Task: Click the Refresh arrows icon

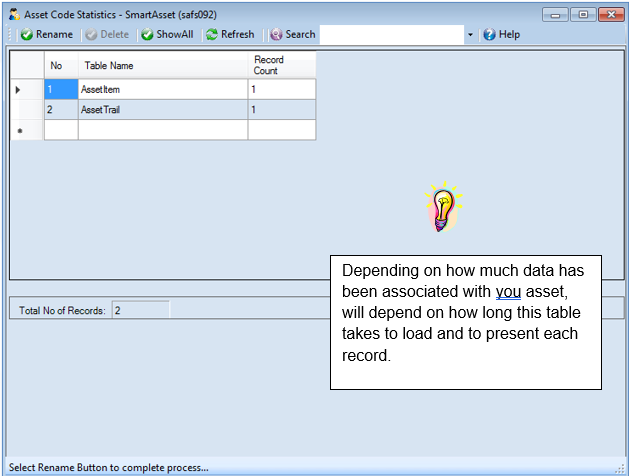Action: tap(212, 35)
